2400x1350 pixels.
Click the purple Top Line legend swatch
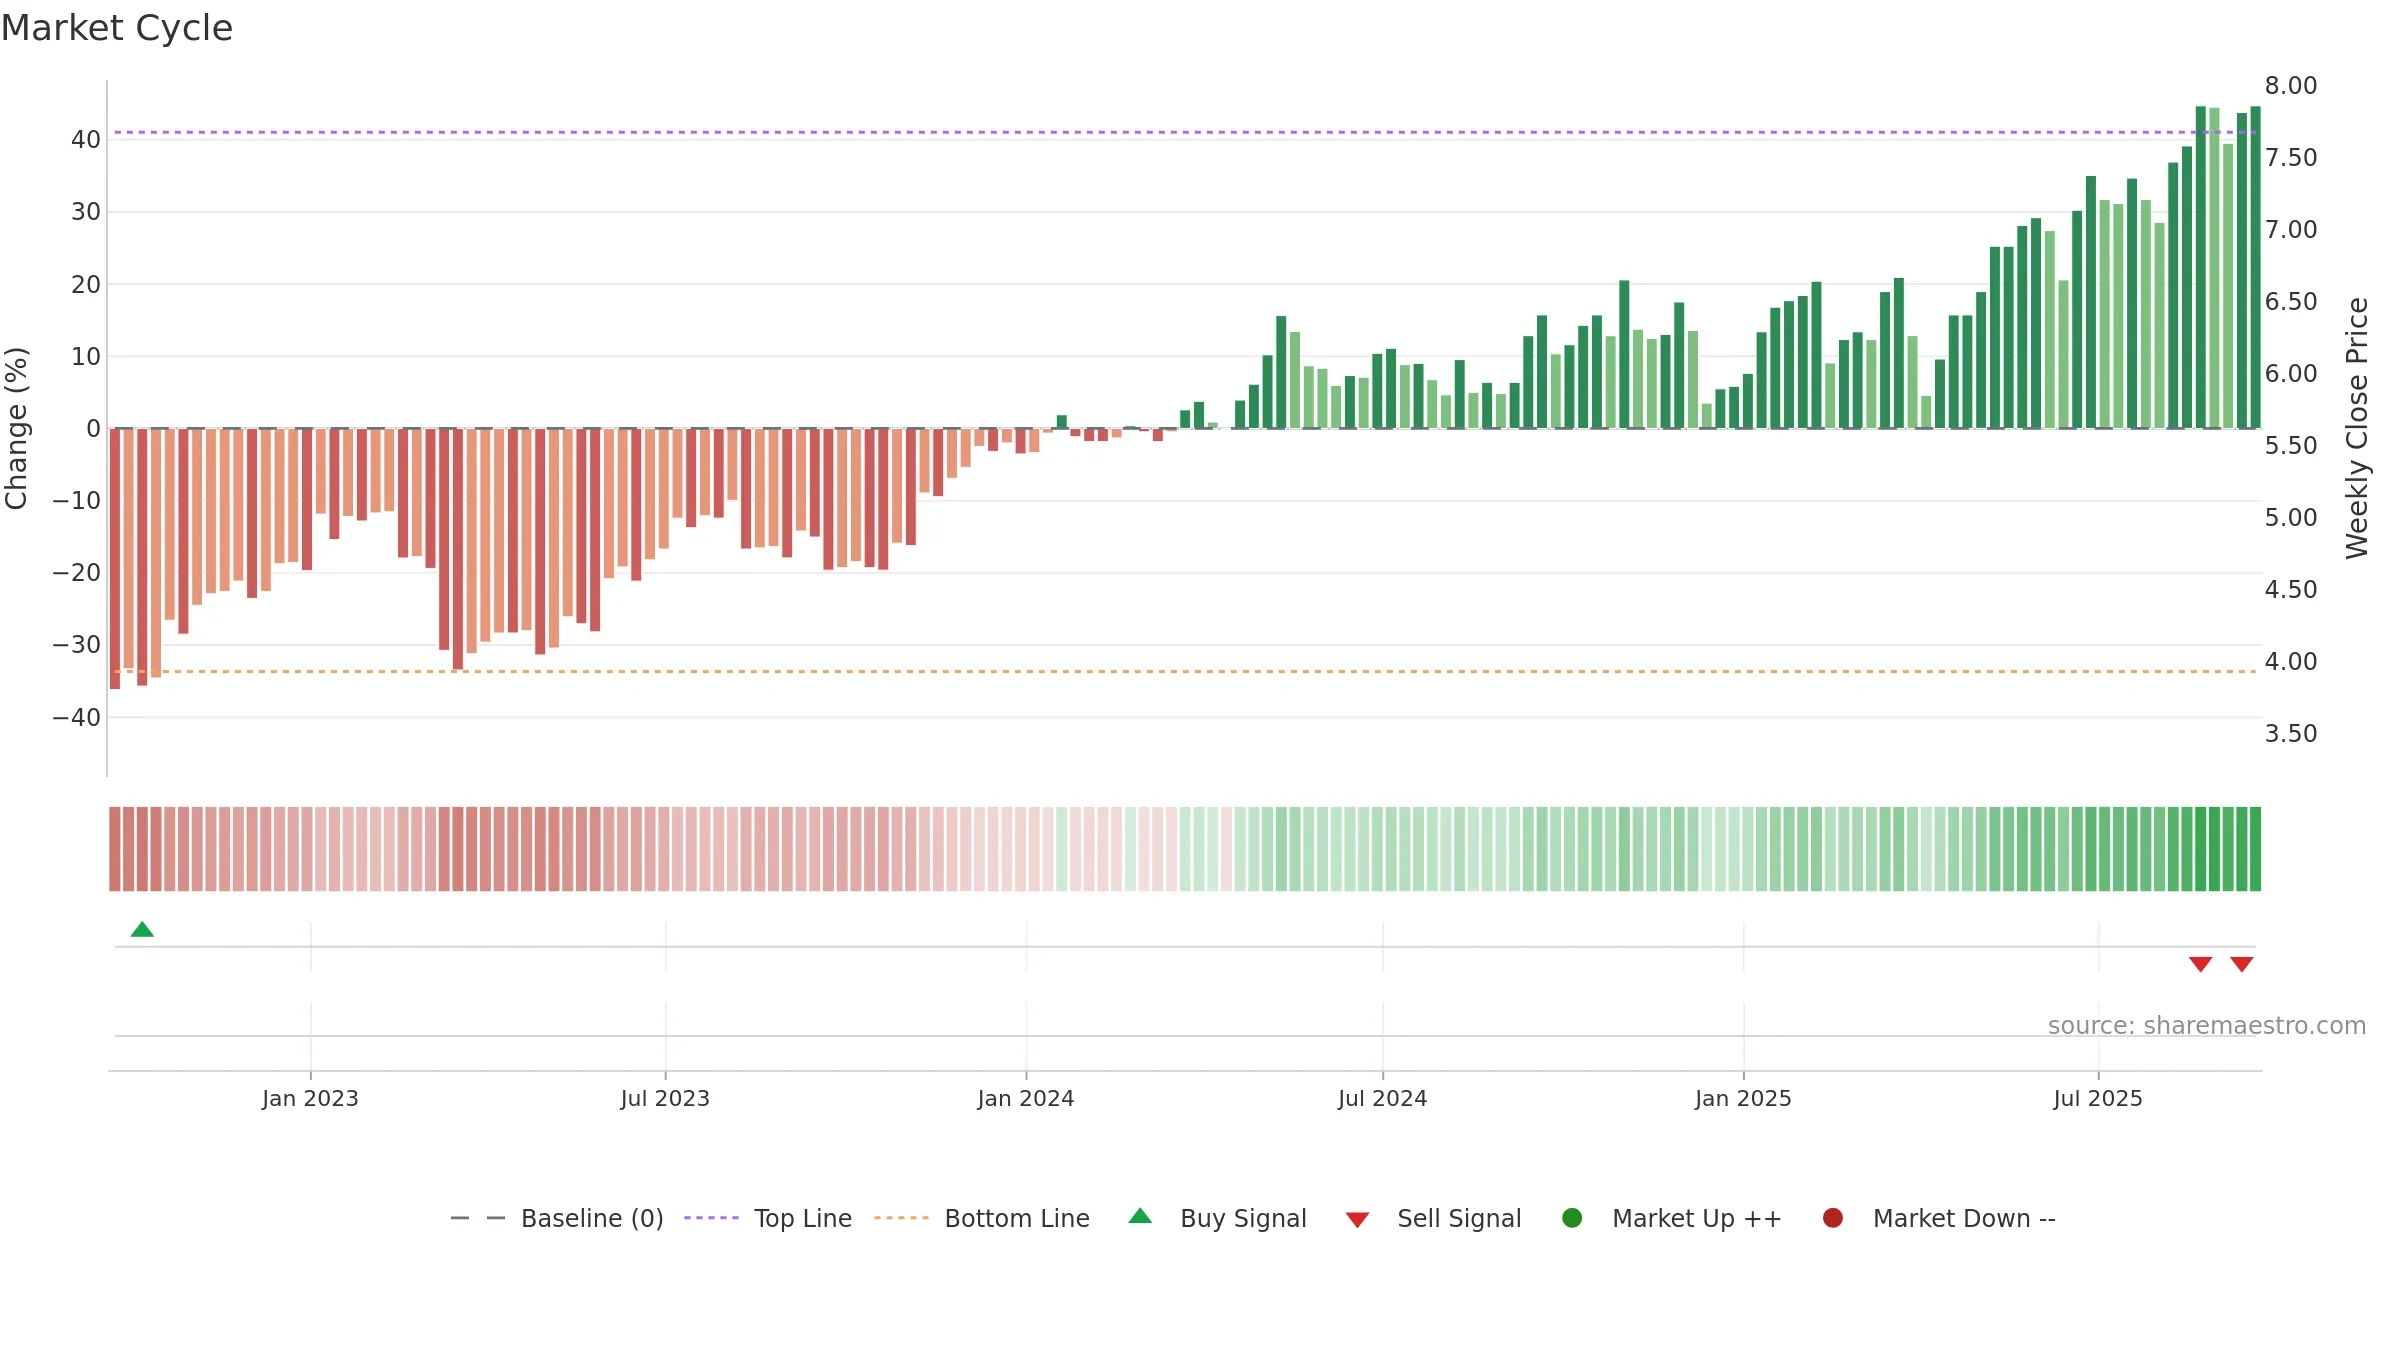point(711,1218)
